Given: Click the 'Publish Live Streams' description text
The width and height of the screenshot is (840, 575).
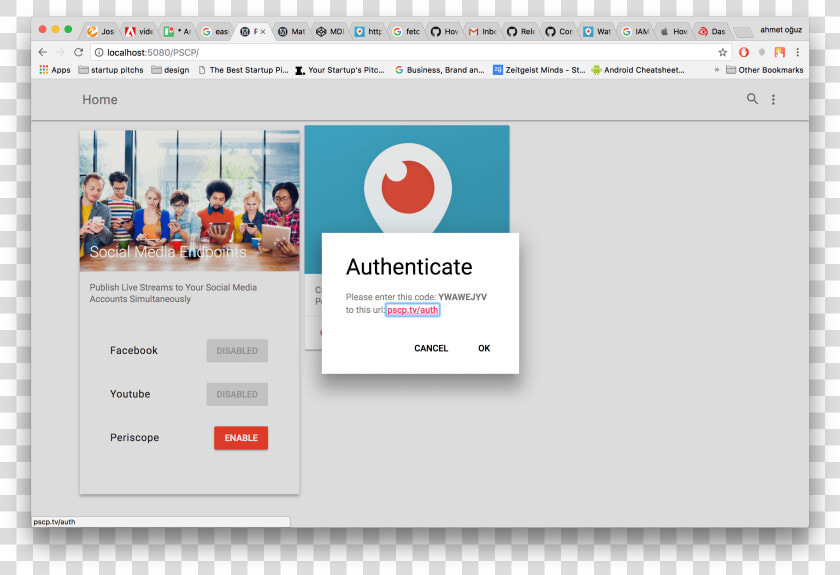Looking at the screenshot, I should 173,293.
